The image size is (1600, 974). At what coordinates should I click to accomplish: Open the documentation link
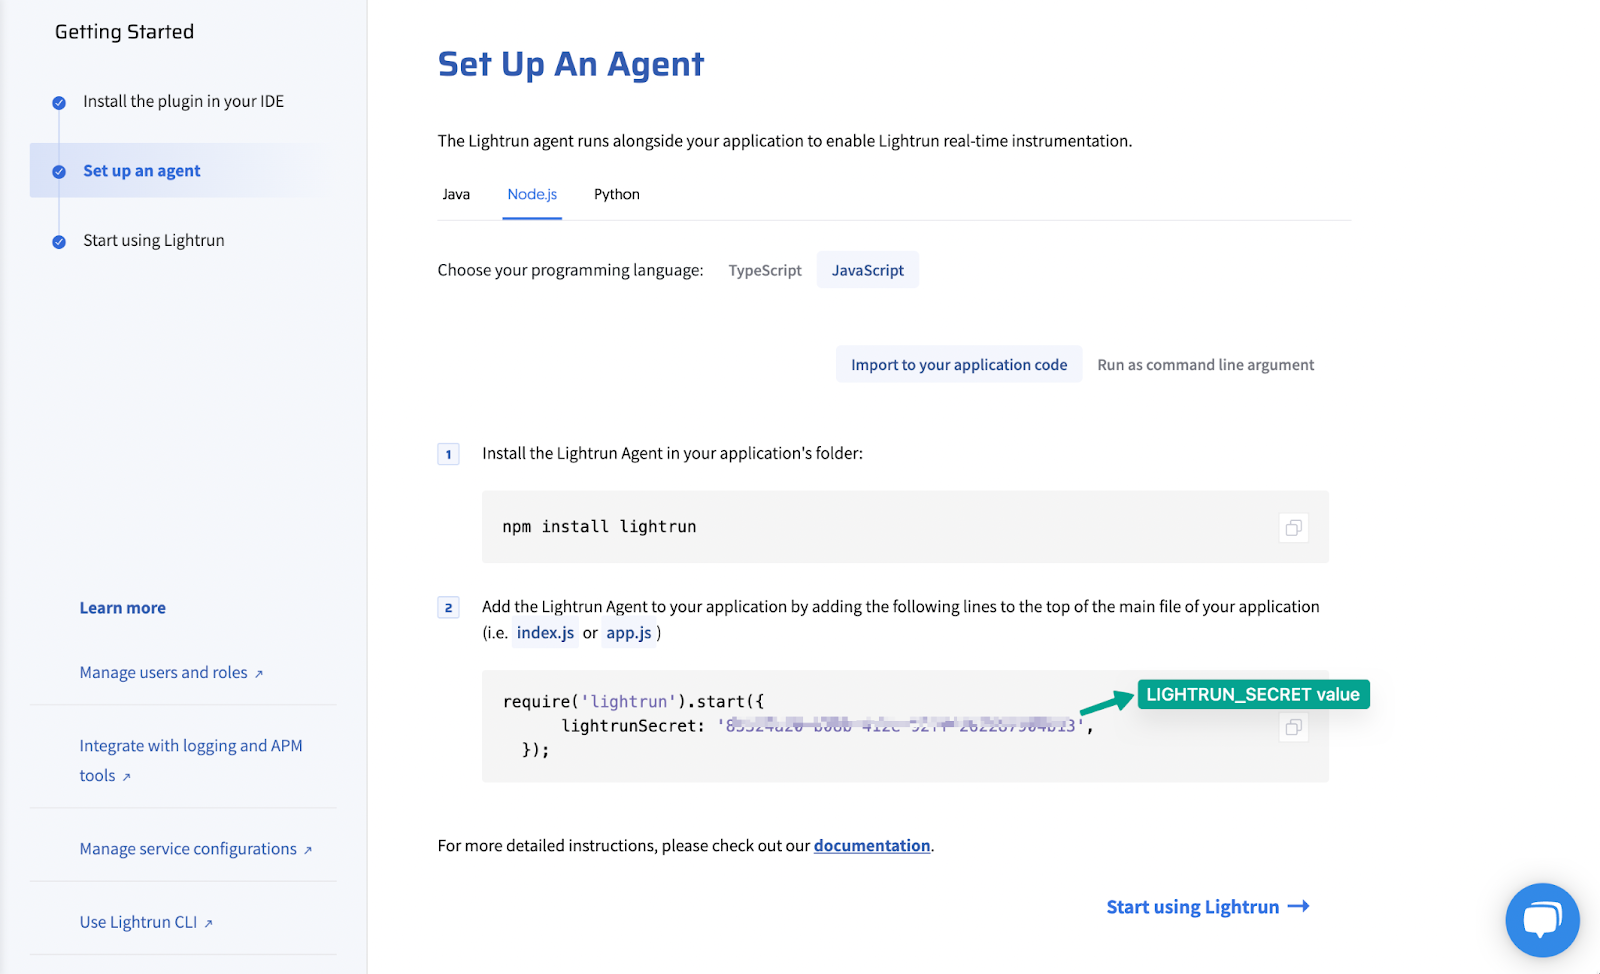[x=871, y=846]
